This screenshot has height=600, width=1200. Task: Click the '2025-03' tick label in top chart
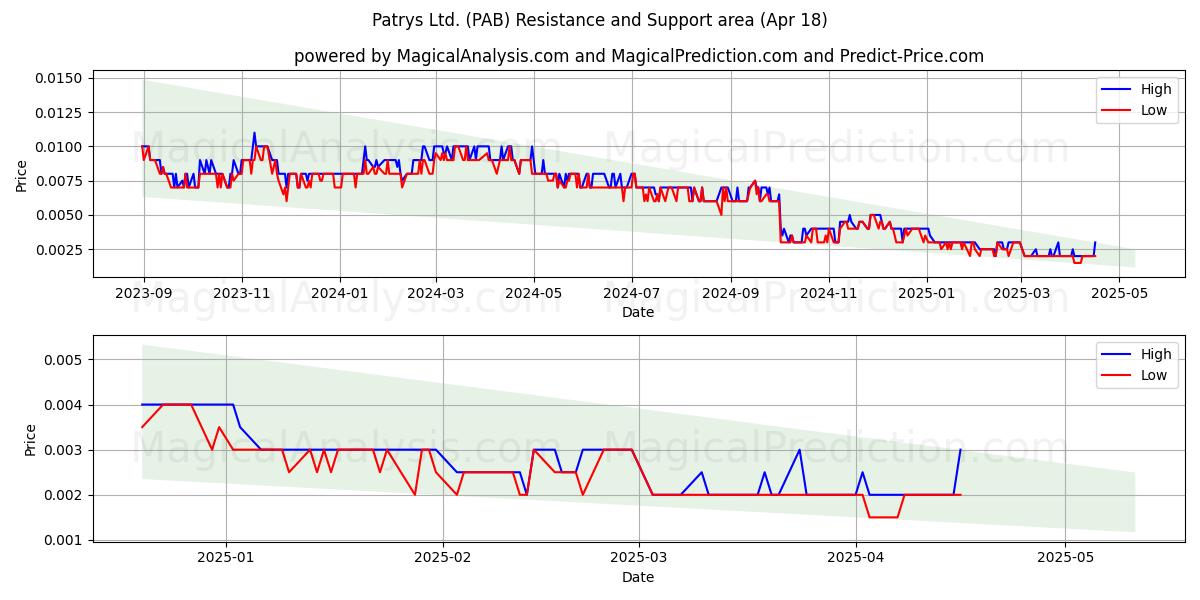click(x=1021, y=293)
